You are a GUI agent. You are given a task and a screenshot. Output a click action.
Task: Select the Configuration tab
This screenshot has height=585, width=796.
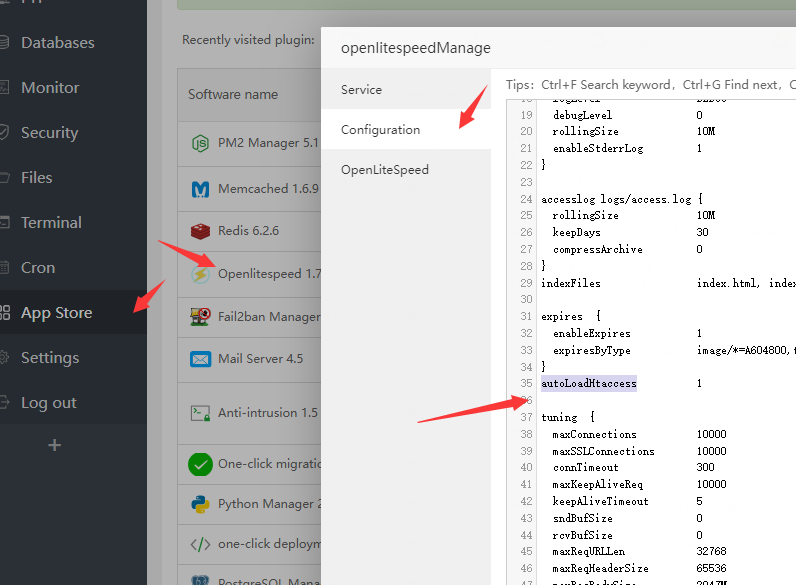pos(406,129)
